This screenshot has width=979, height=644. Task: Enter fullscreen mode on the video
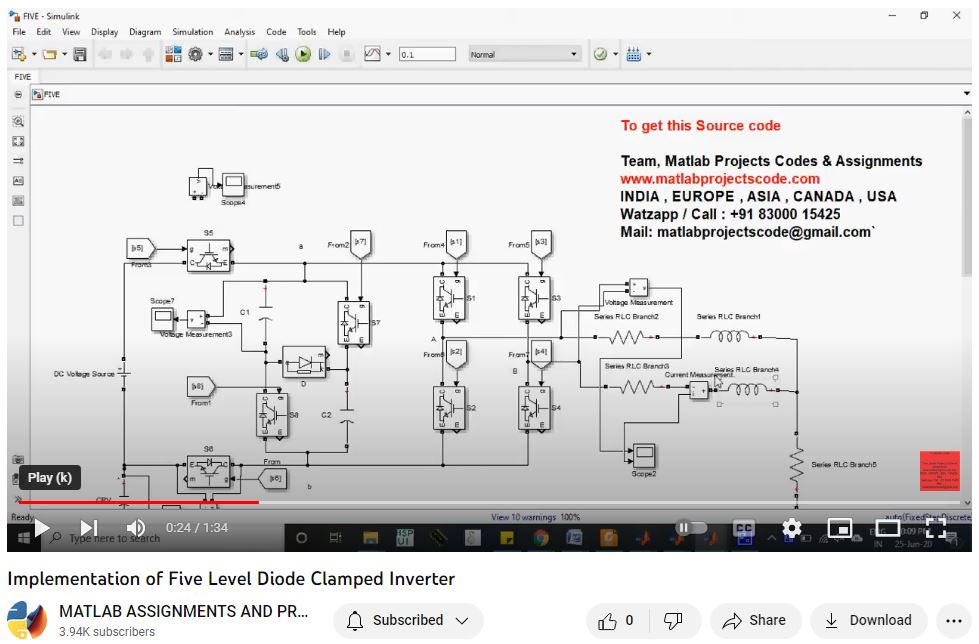tap(935, 527)
